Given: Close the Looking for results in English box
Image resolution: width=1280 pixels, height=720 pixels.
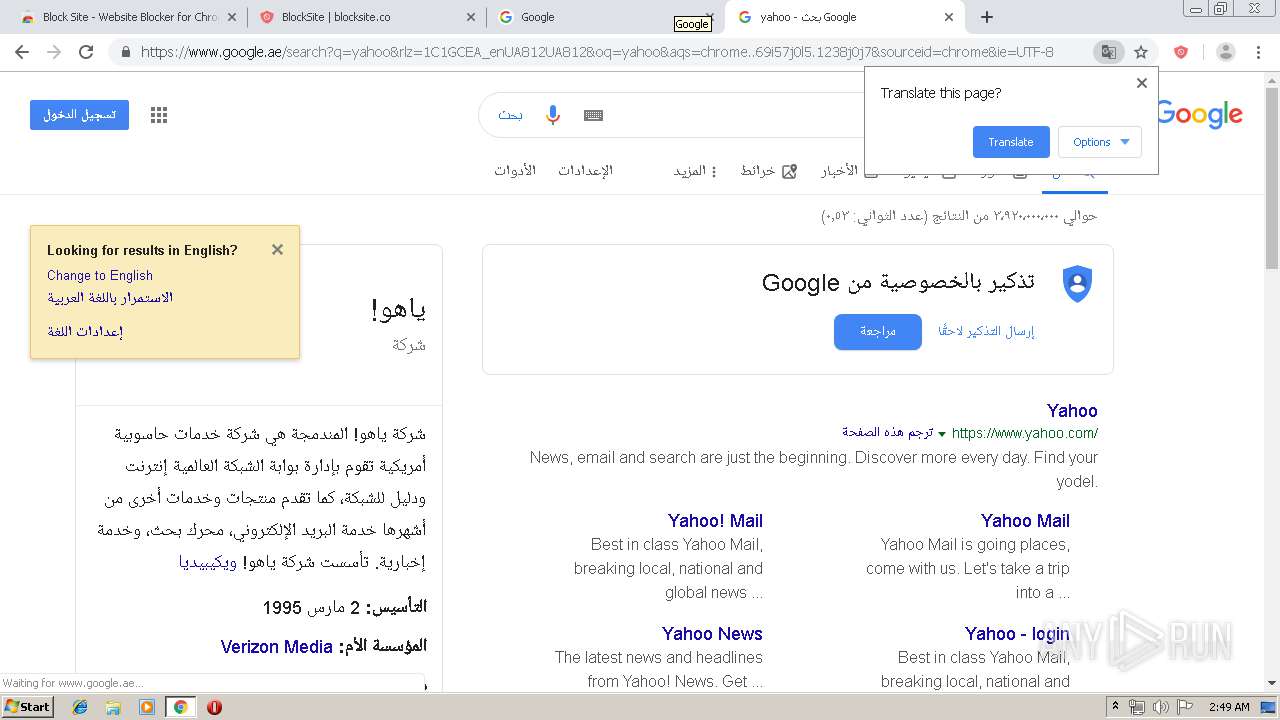Looking at the screenshot, I should tap(277, 250).
